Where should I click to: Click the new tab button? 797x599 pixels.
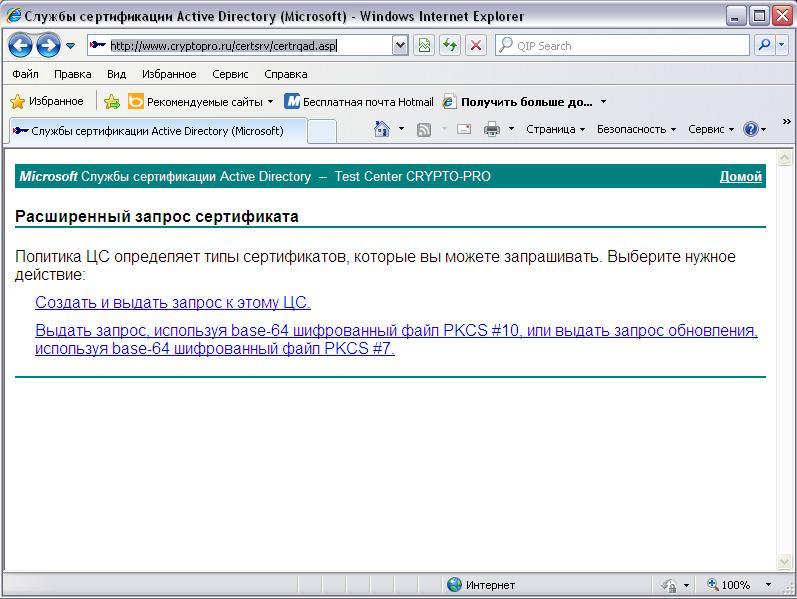[321, 131]
